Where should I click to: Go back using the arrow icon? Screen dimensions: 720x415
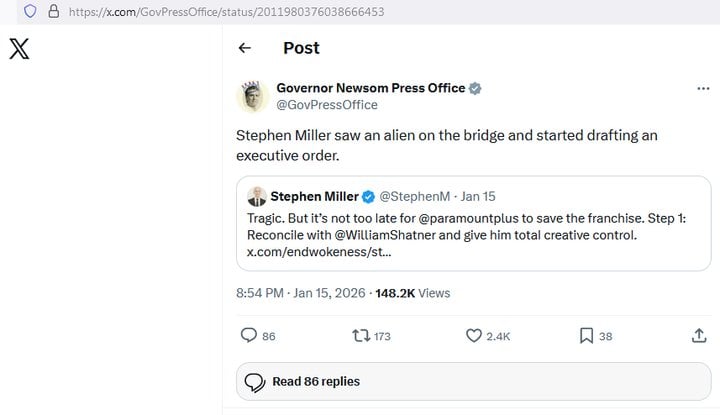pos(245,48)
